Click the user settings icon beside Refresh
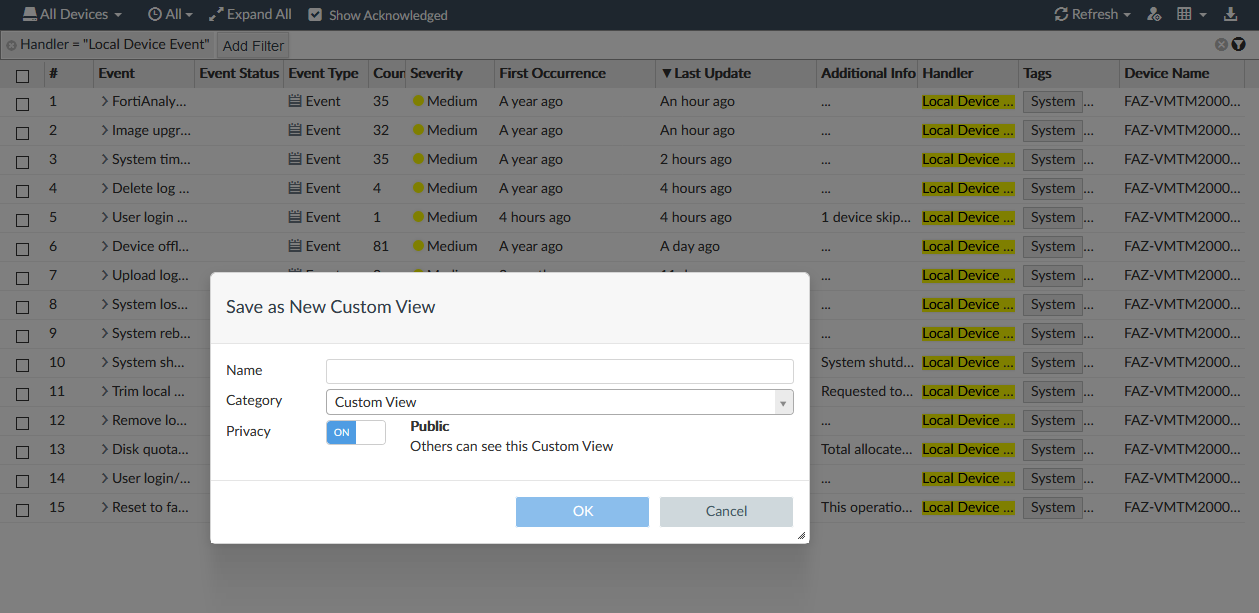 click(1153, 14)
